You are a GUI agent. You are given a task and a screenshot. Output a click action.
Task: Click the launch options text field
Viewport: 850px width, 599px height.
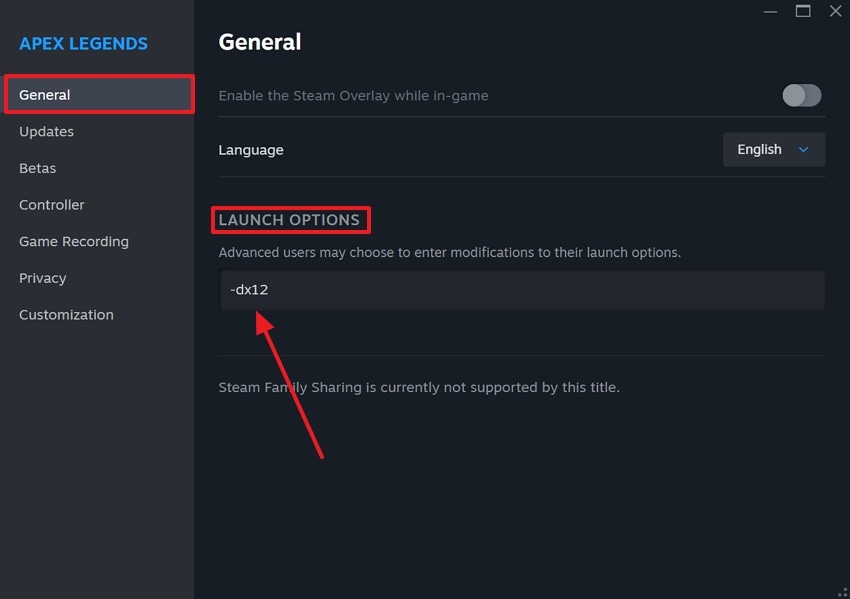520,289
